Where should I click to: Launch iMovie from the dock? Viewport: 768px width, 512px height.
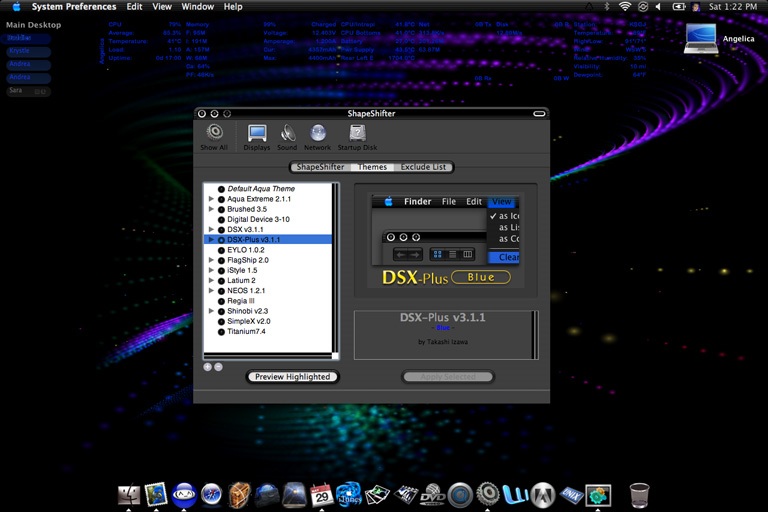406,495
